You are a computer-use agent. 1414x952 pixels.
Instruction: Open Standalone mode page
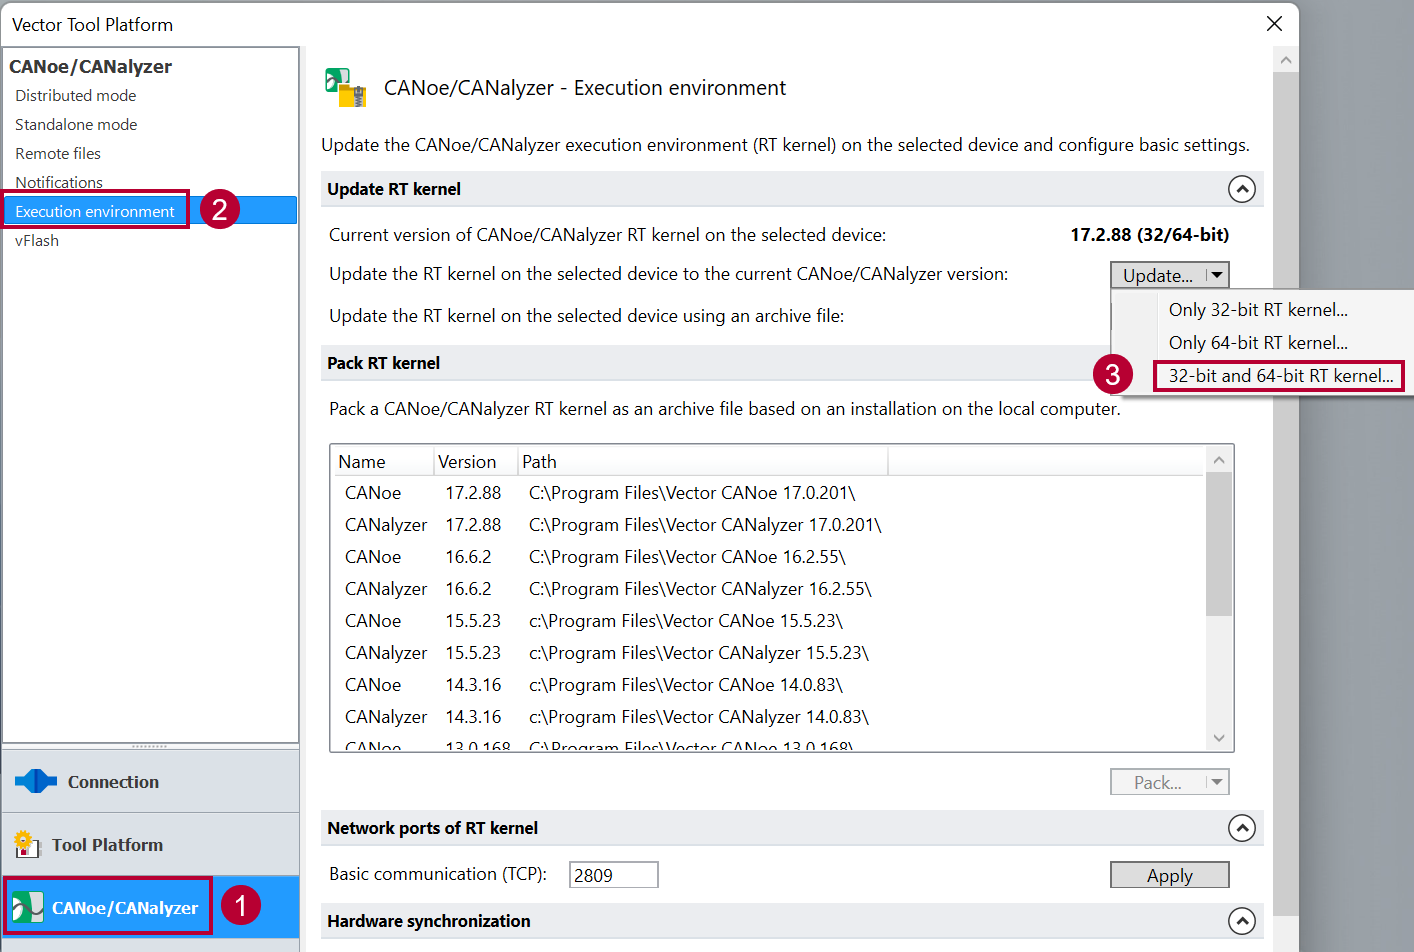point(76,125)
